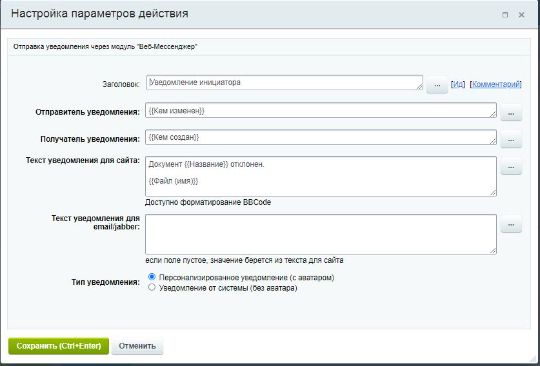
Task: Click label Тип уведомления:
Action: (x=105, y=282)
